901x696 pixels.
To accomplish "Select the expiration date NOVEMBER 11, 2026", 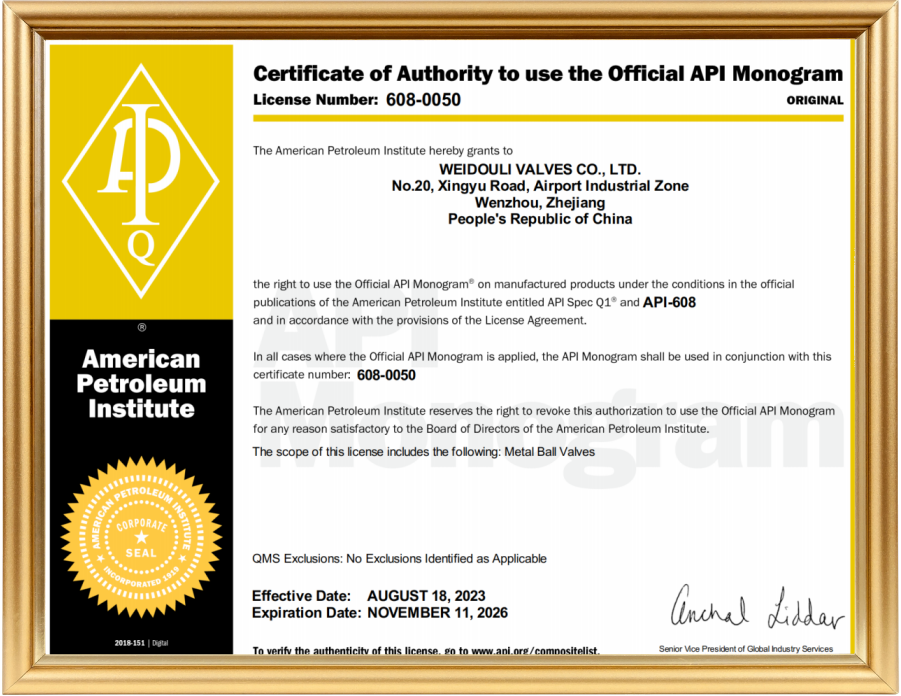I will pyautogui.click(x=438, y=613).
